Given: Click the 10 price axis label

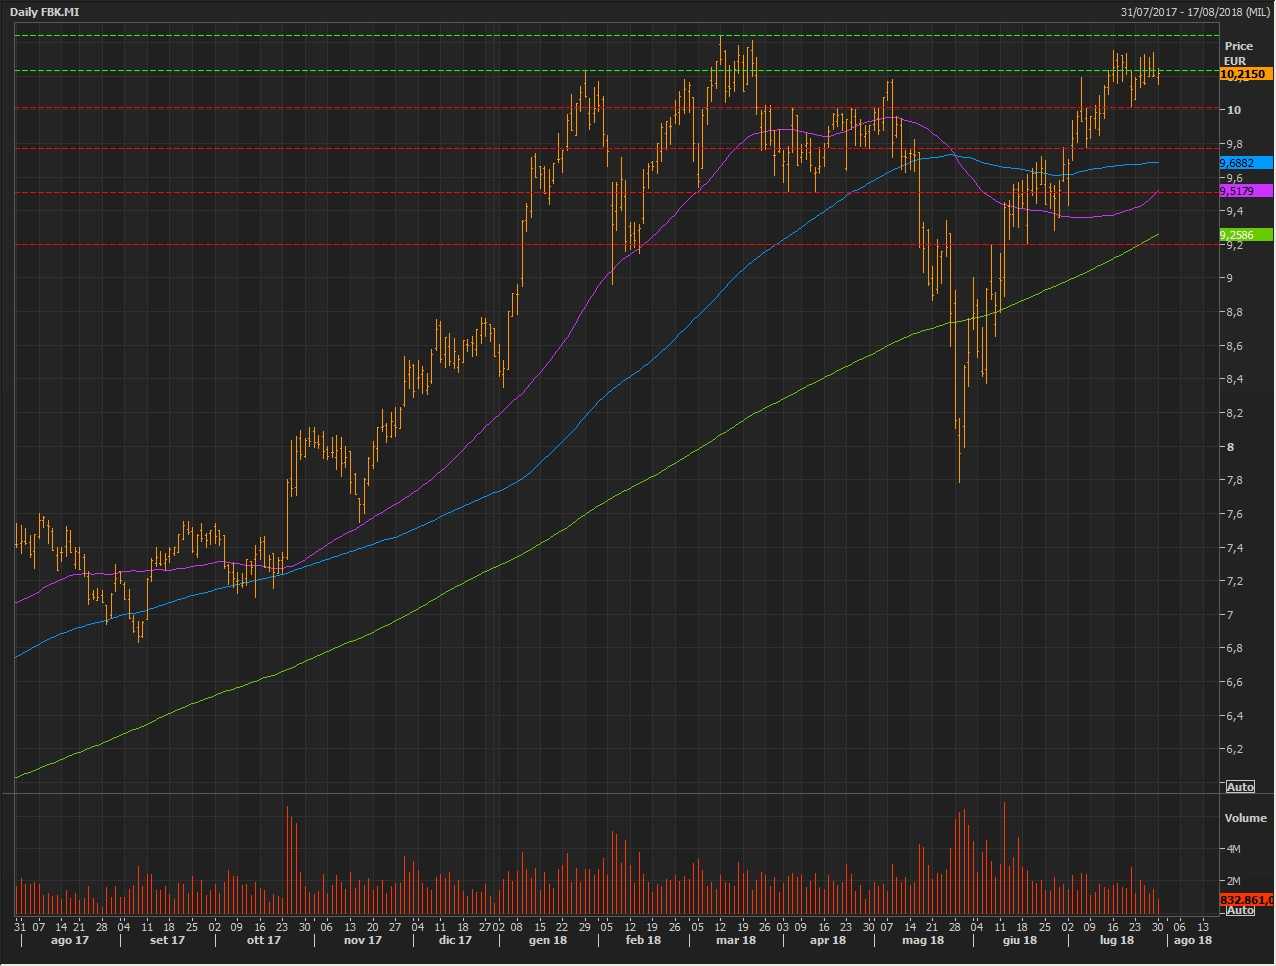Looking at the screenshot, I should (1234, 110).
